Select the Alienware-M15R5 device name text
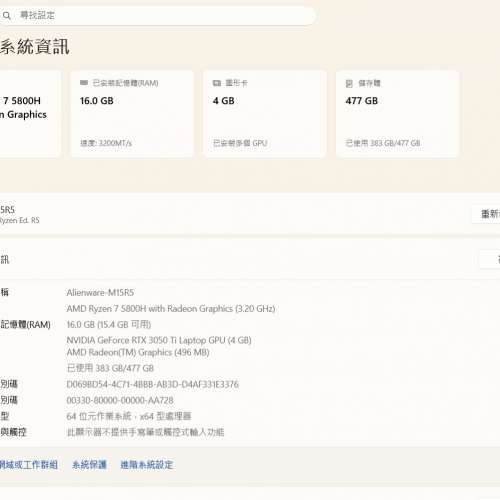 [x=100, y=293]
